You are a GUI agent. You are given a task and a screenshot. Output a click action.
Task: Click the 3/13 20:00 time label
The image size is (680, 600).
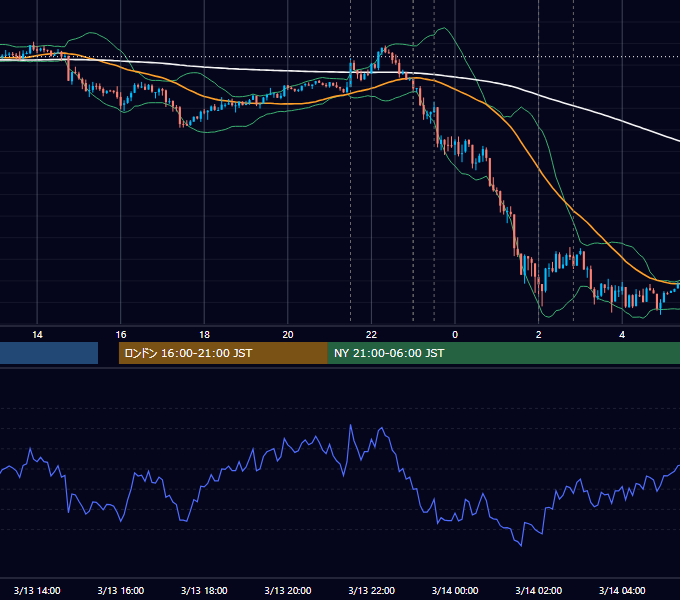point(288,590)
